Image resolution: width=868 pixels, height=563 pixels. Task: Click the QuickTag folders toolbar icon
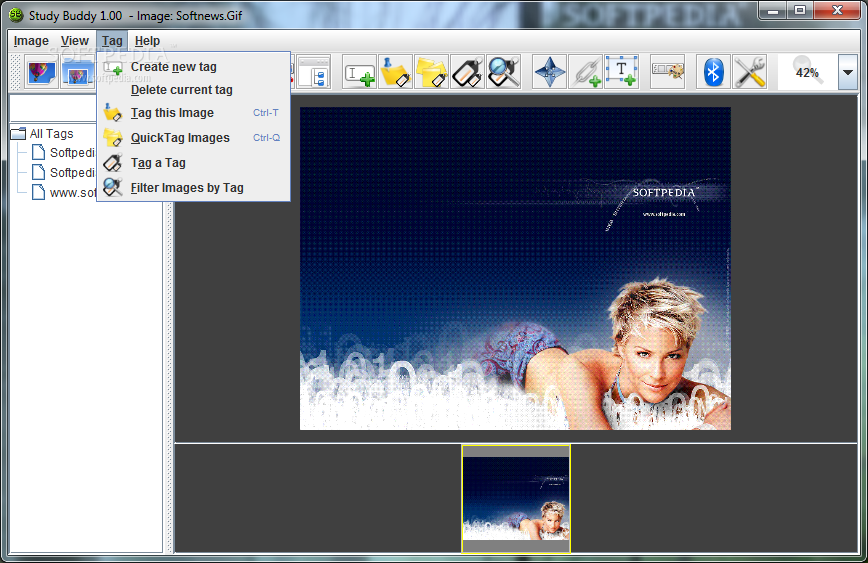coord(431,73)
